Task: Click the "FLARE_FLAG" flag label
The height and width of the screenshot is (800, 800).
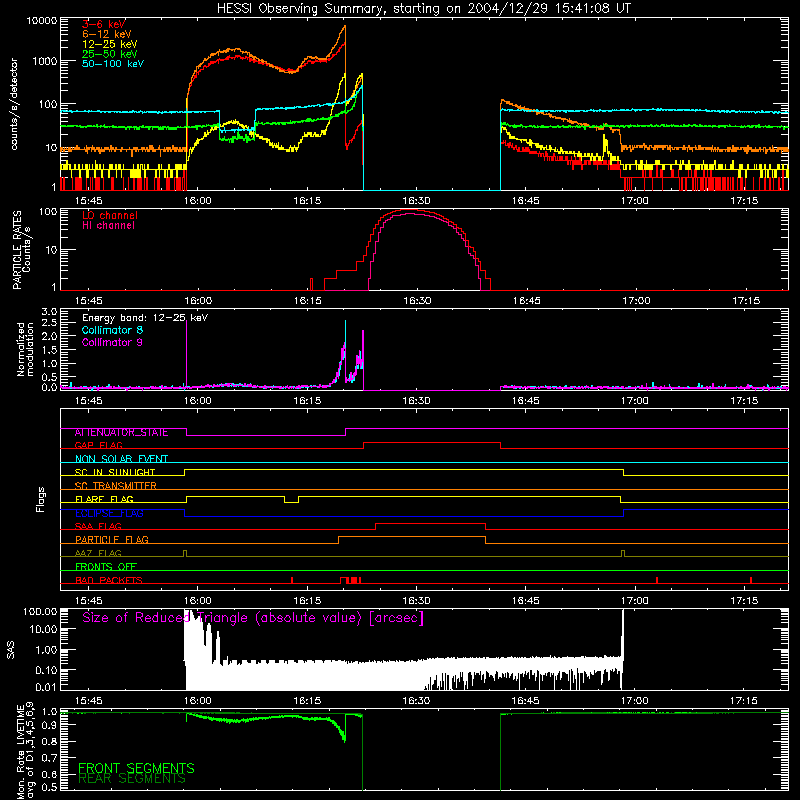Action: pos(104,499)
